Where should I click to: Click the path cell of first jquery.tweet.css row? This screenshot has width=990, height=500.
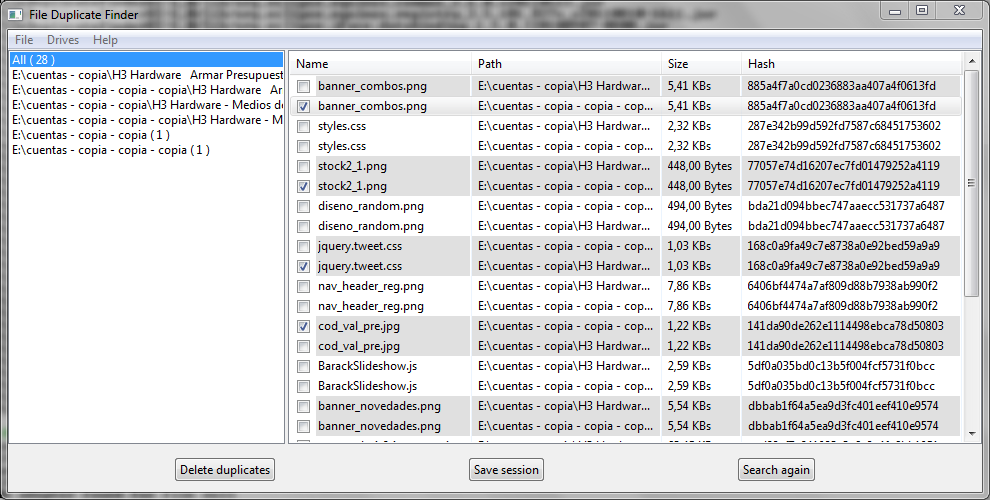click(566, 246)
